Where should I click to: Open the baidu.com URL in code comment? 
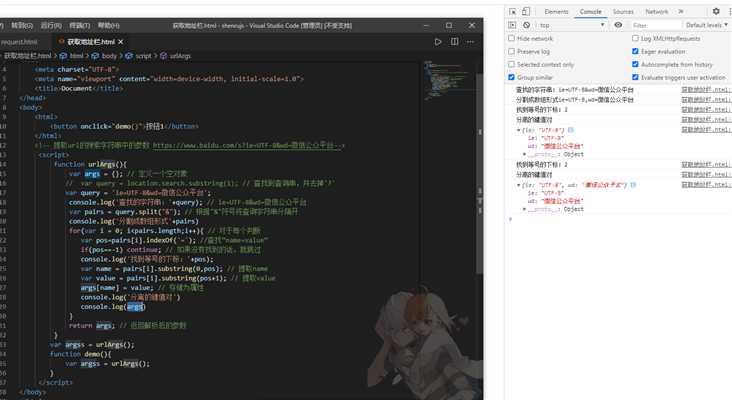click(246, 146)
